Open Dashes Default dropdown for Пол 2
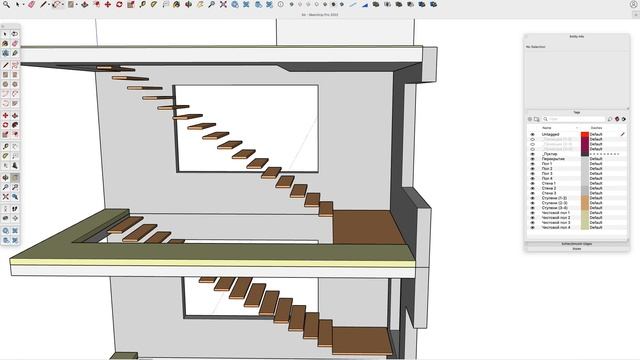640x360 pixels. (596, 169)
